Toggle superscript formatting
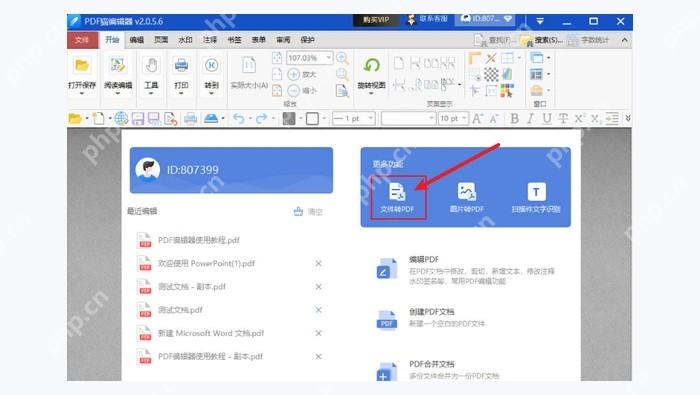 pos(579,118)
